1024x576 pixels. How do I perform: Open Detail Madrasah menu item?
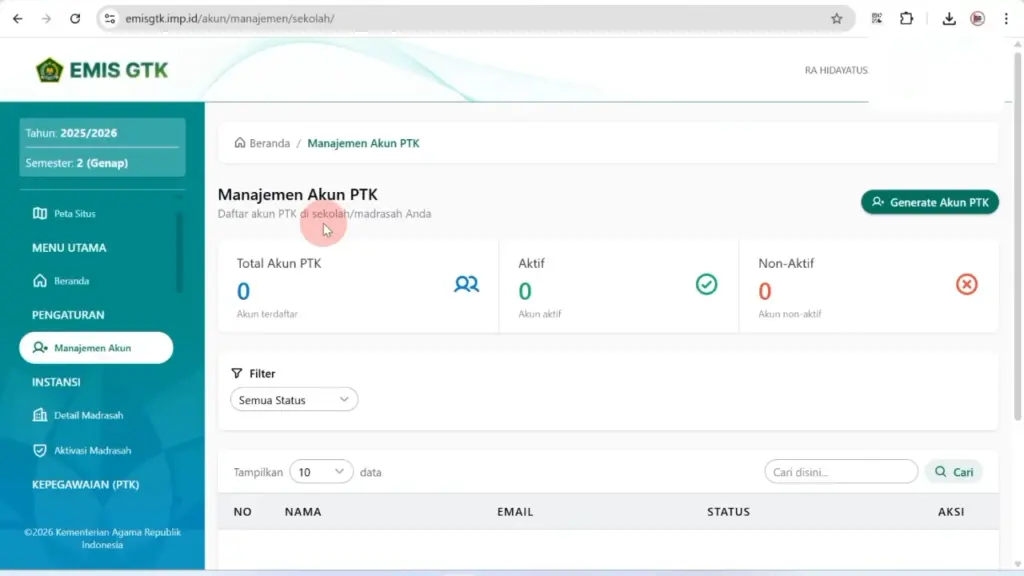88,415
